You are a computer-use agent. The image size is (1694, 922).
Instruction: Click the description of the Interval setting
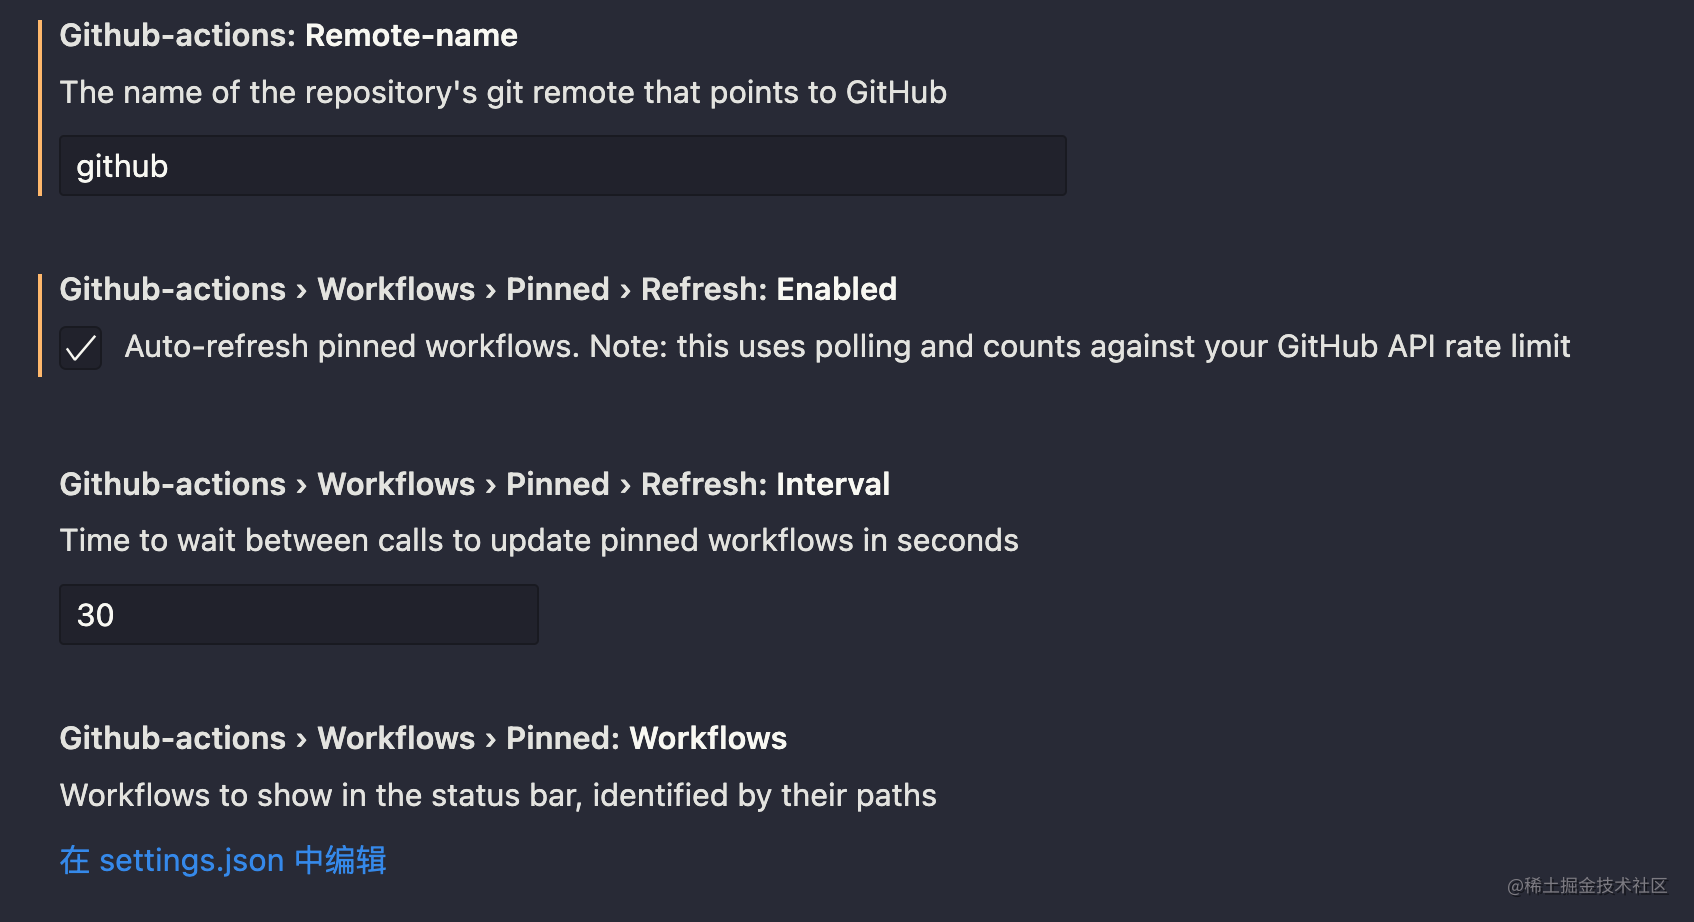coord(538,540)
